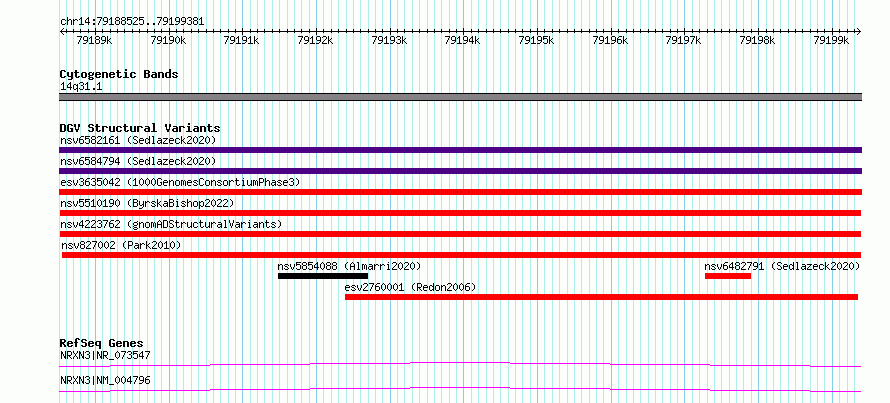The height and width of the screenshot is (403, 890).
Task: Click the nsv6584794 (Sedlazeck2020) variant label
Action: click(138, 161)
